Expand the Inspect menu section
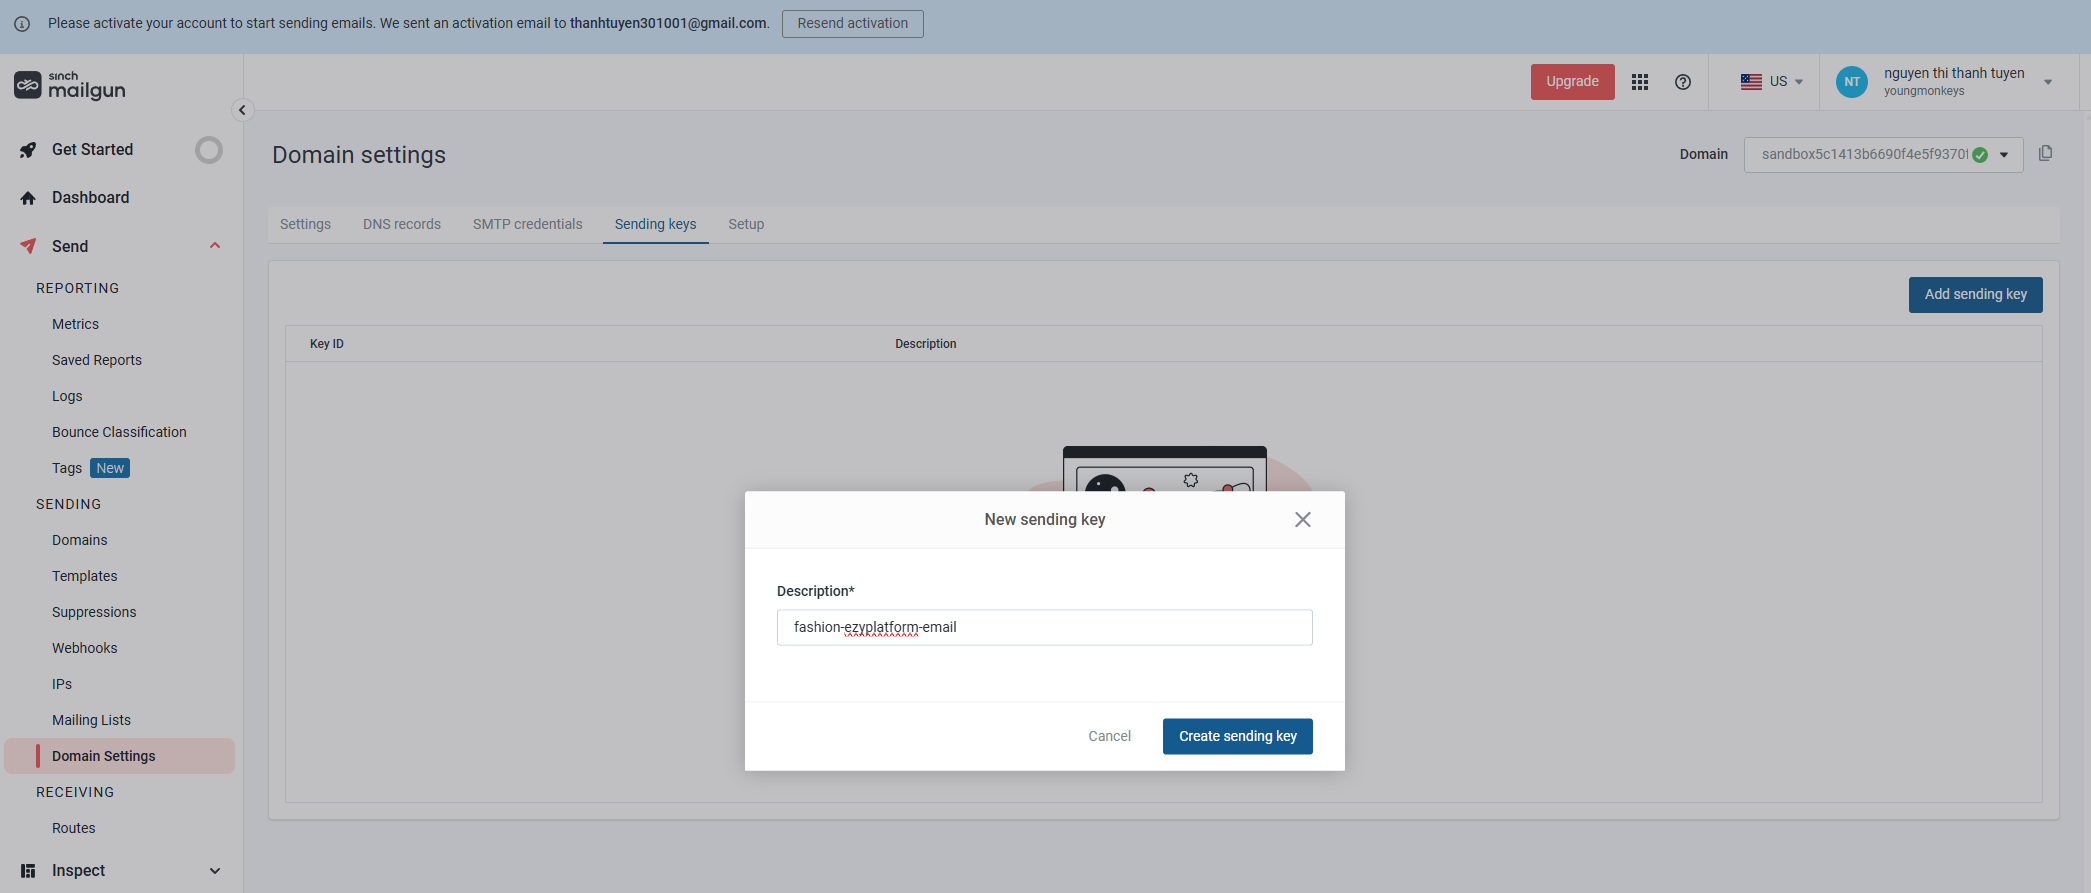 pyautogui.click(x=214, y=871)
